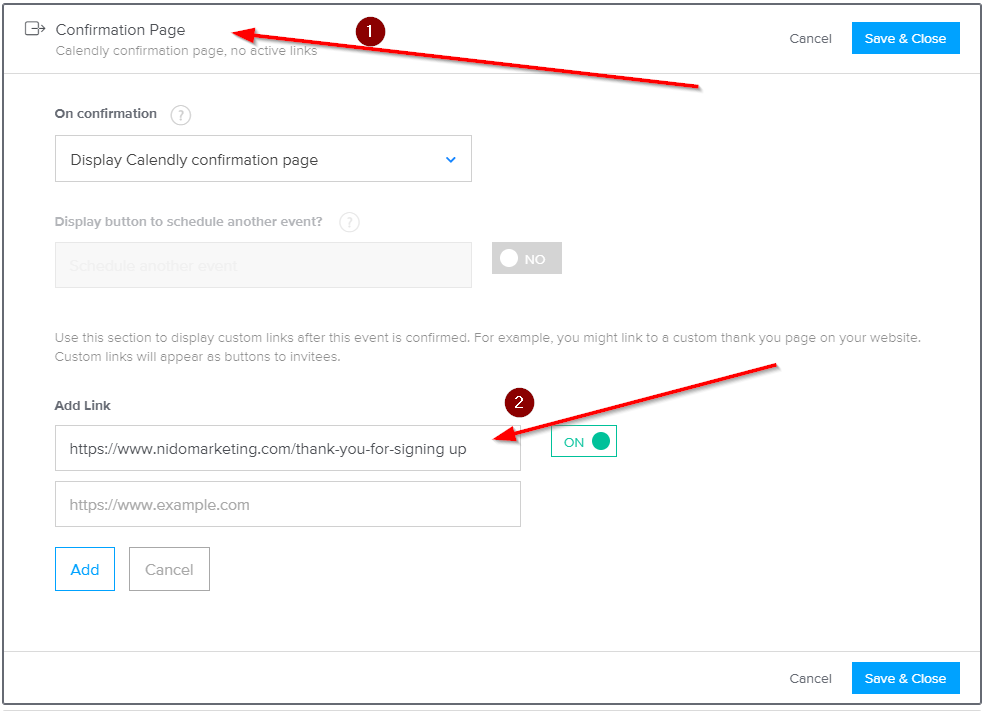The height and width of the screenshot is (711, 985).
Task: Click help icon beside schedule another event label
Action: click(x=349, y=222)
